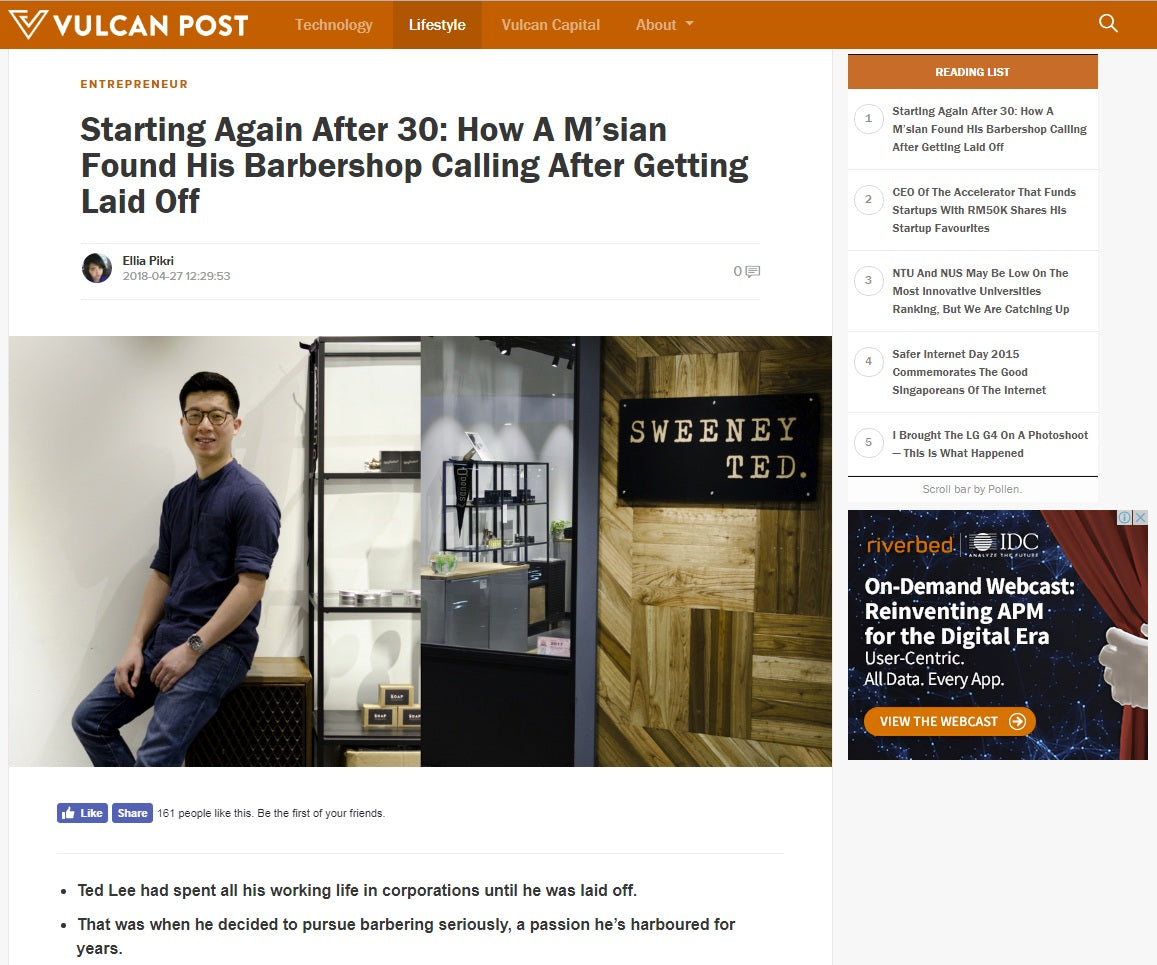1157x965 pixels.
Task: Click the numbered circle 5 in Reading List
Action: click(x=868, y=442)
